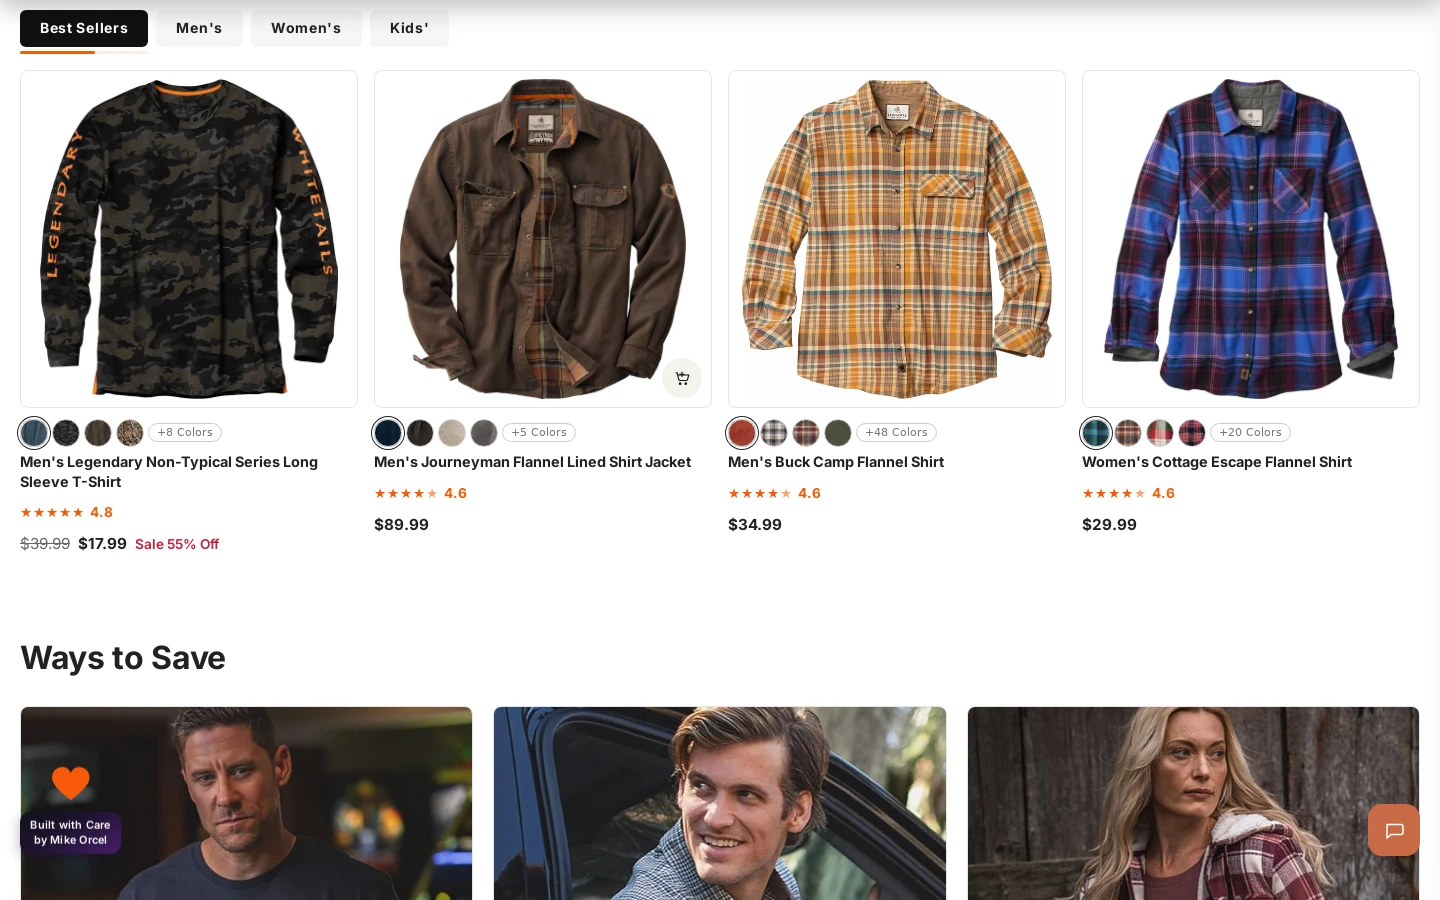Click quick-add cart icon on Journeyman Shirt Jacket
1440x900 pixels.
[x=682, y=378]
